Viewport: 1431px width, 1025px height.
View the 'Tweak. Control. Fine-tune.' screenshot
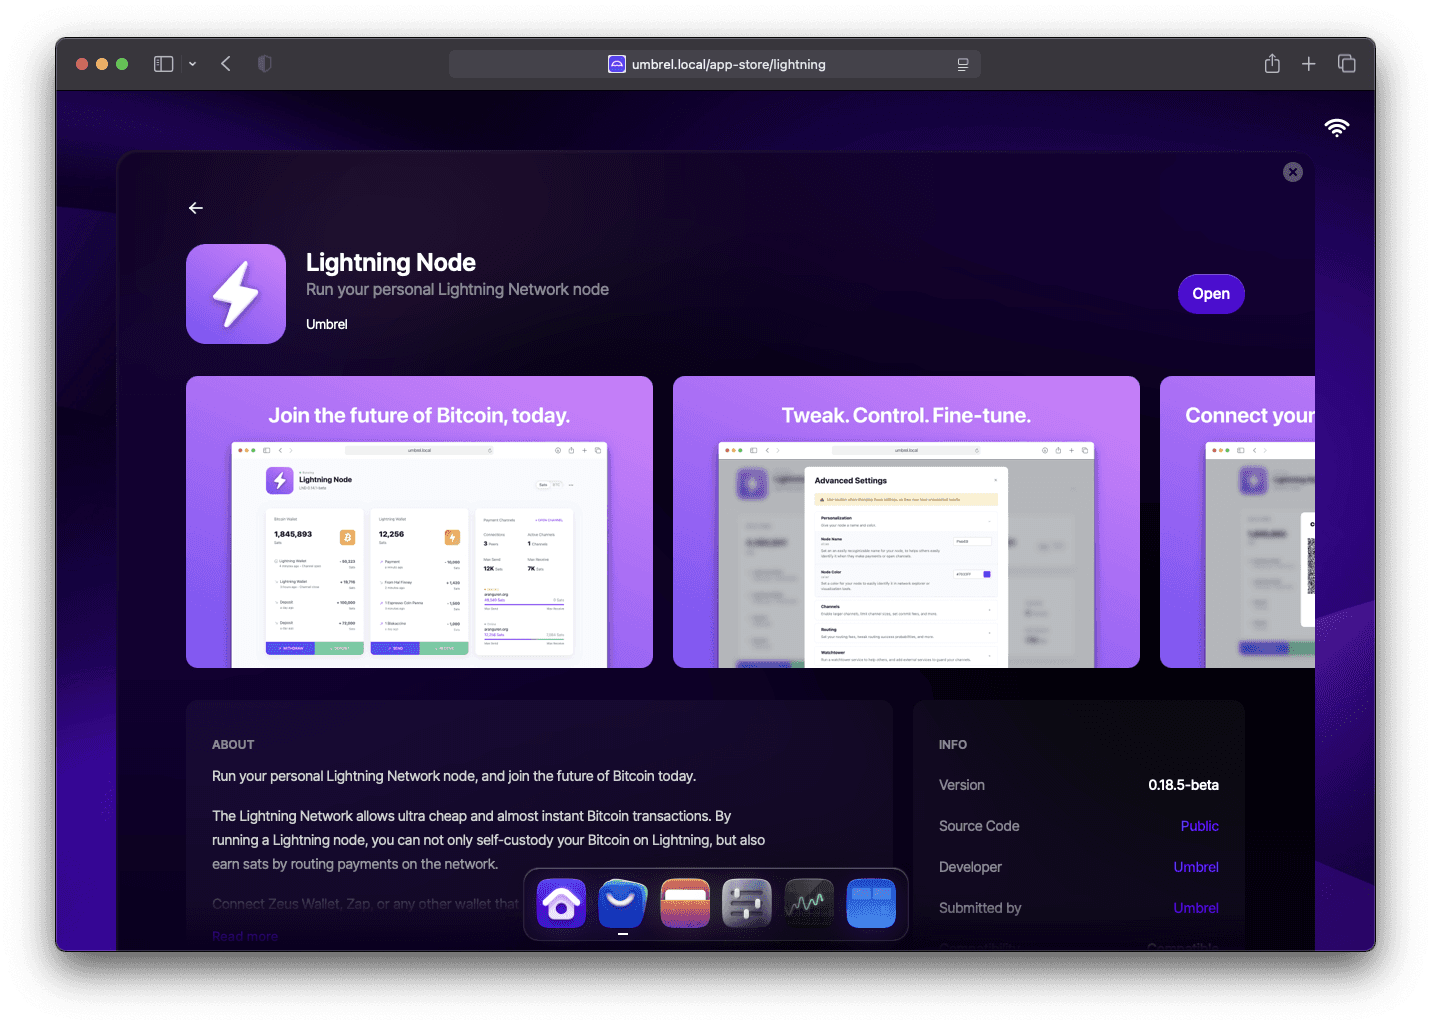[x=906, y=522]
